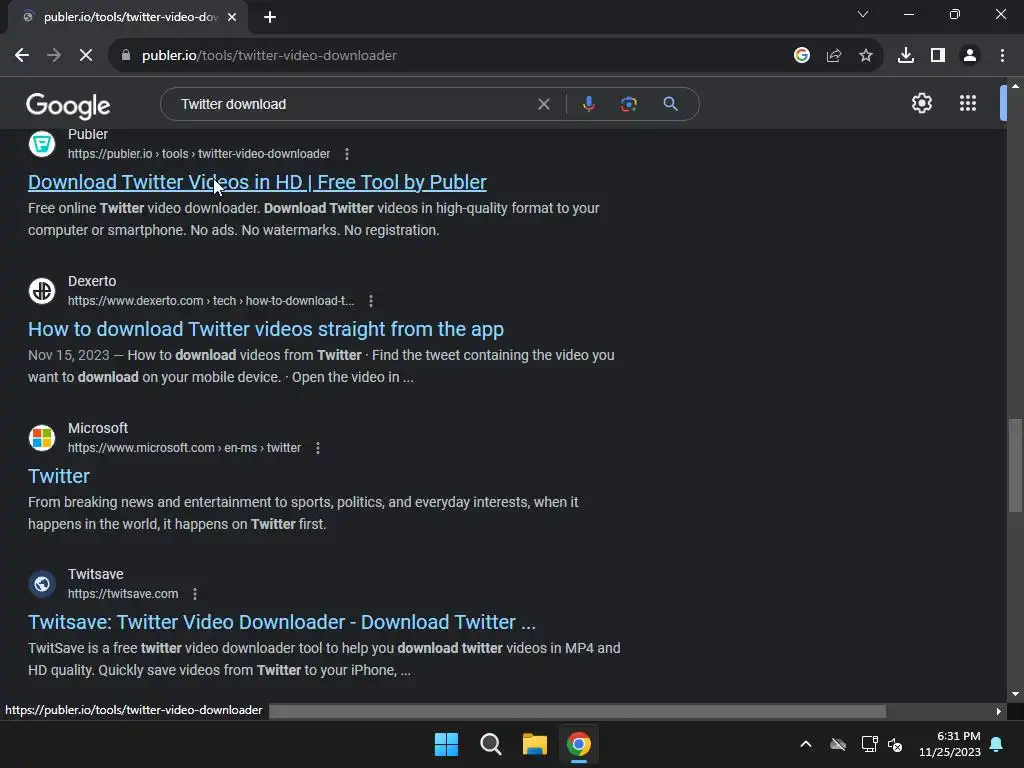Focus the address bar URL
The width and height of the screenshot is (1024, 768).
(269, 56)
